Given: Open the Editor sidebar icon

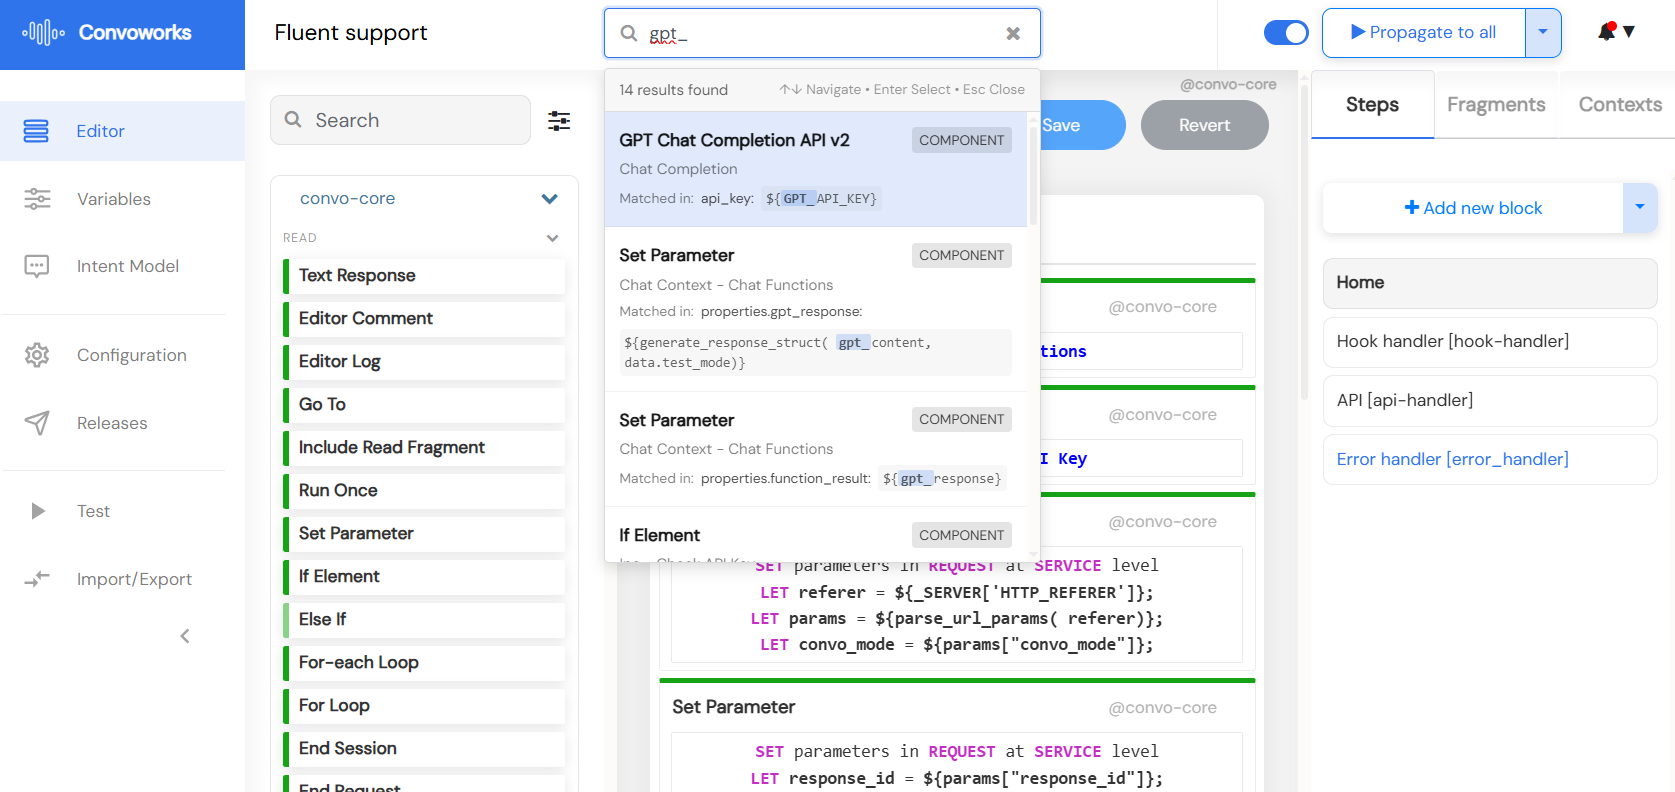Looking at the screenshot, I should 36,131.
